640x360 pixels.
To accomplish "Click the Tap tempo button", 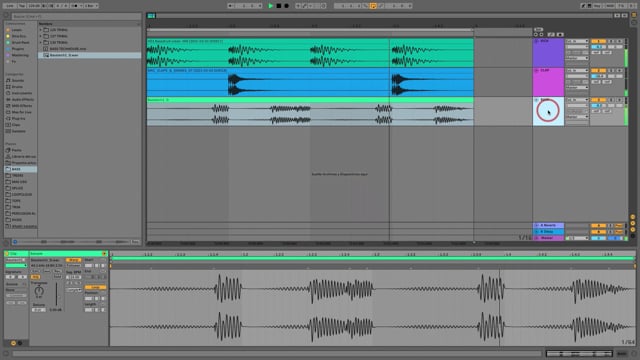I will point(22,6).
